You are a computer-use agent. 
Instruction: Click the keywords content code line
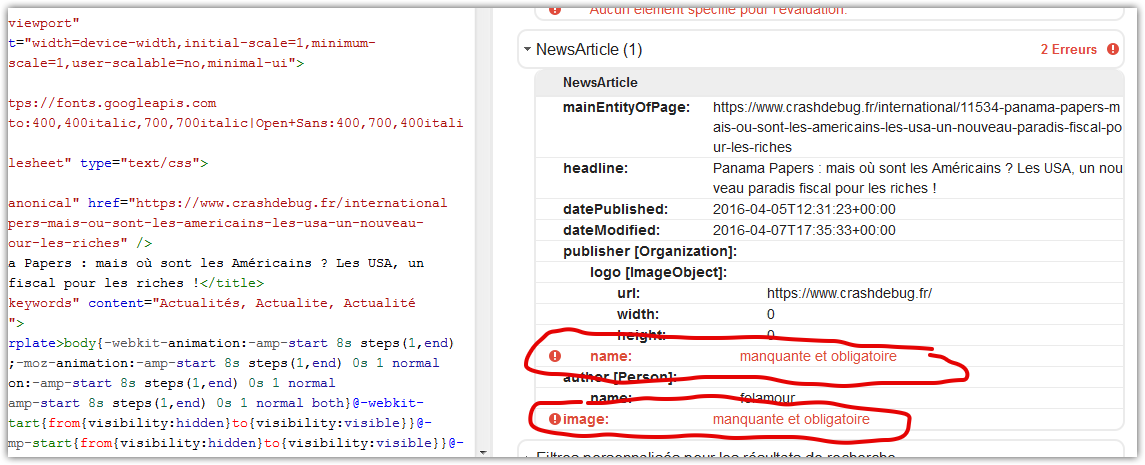point(212,302)
